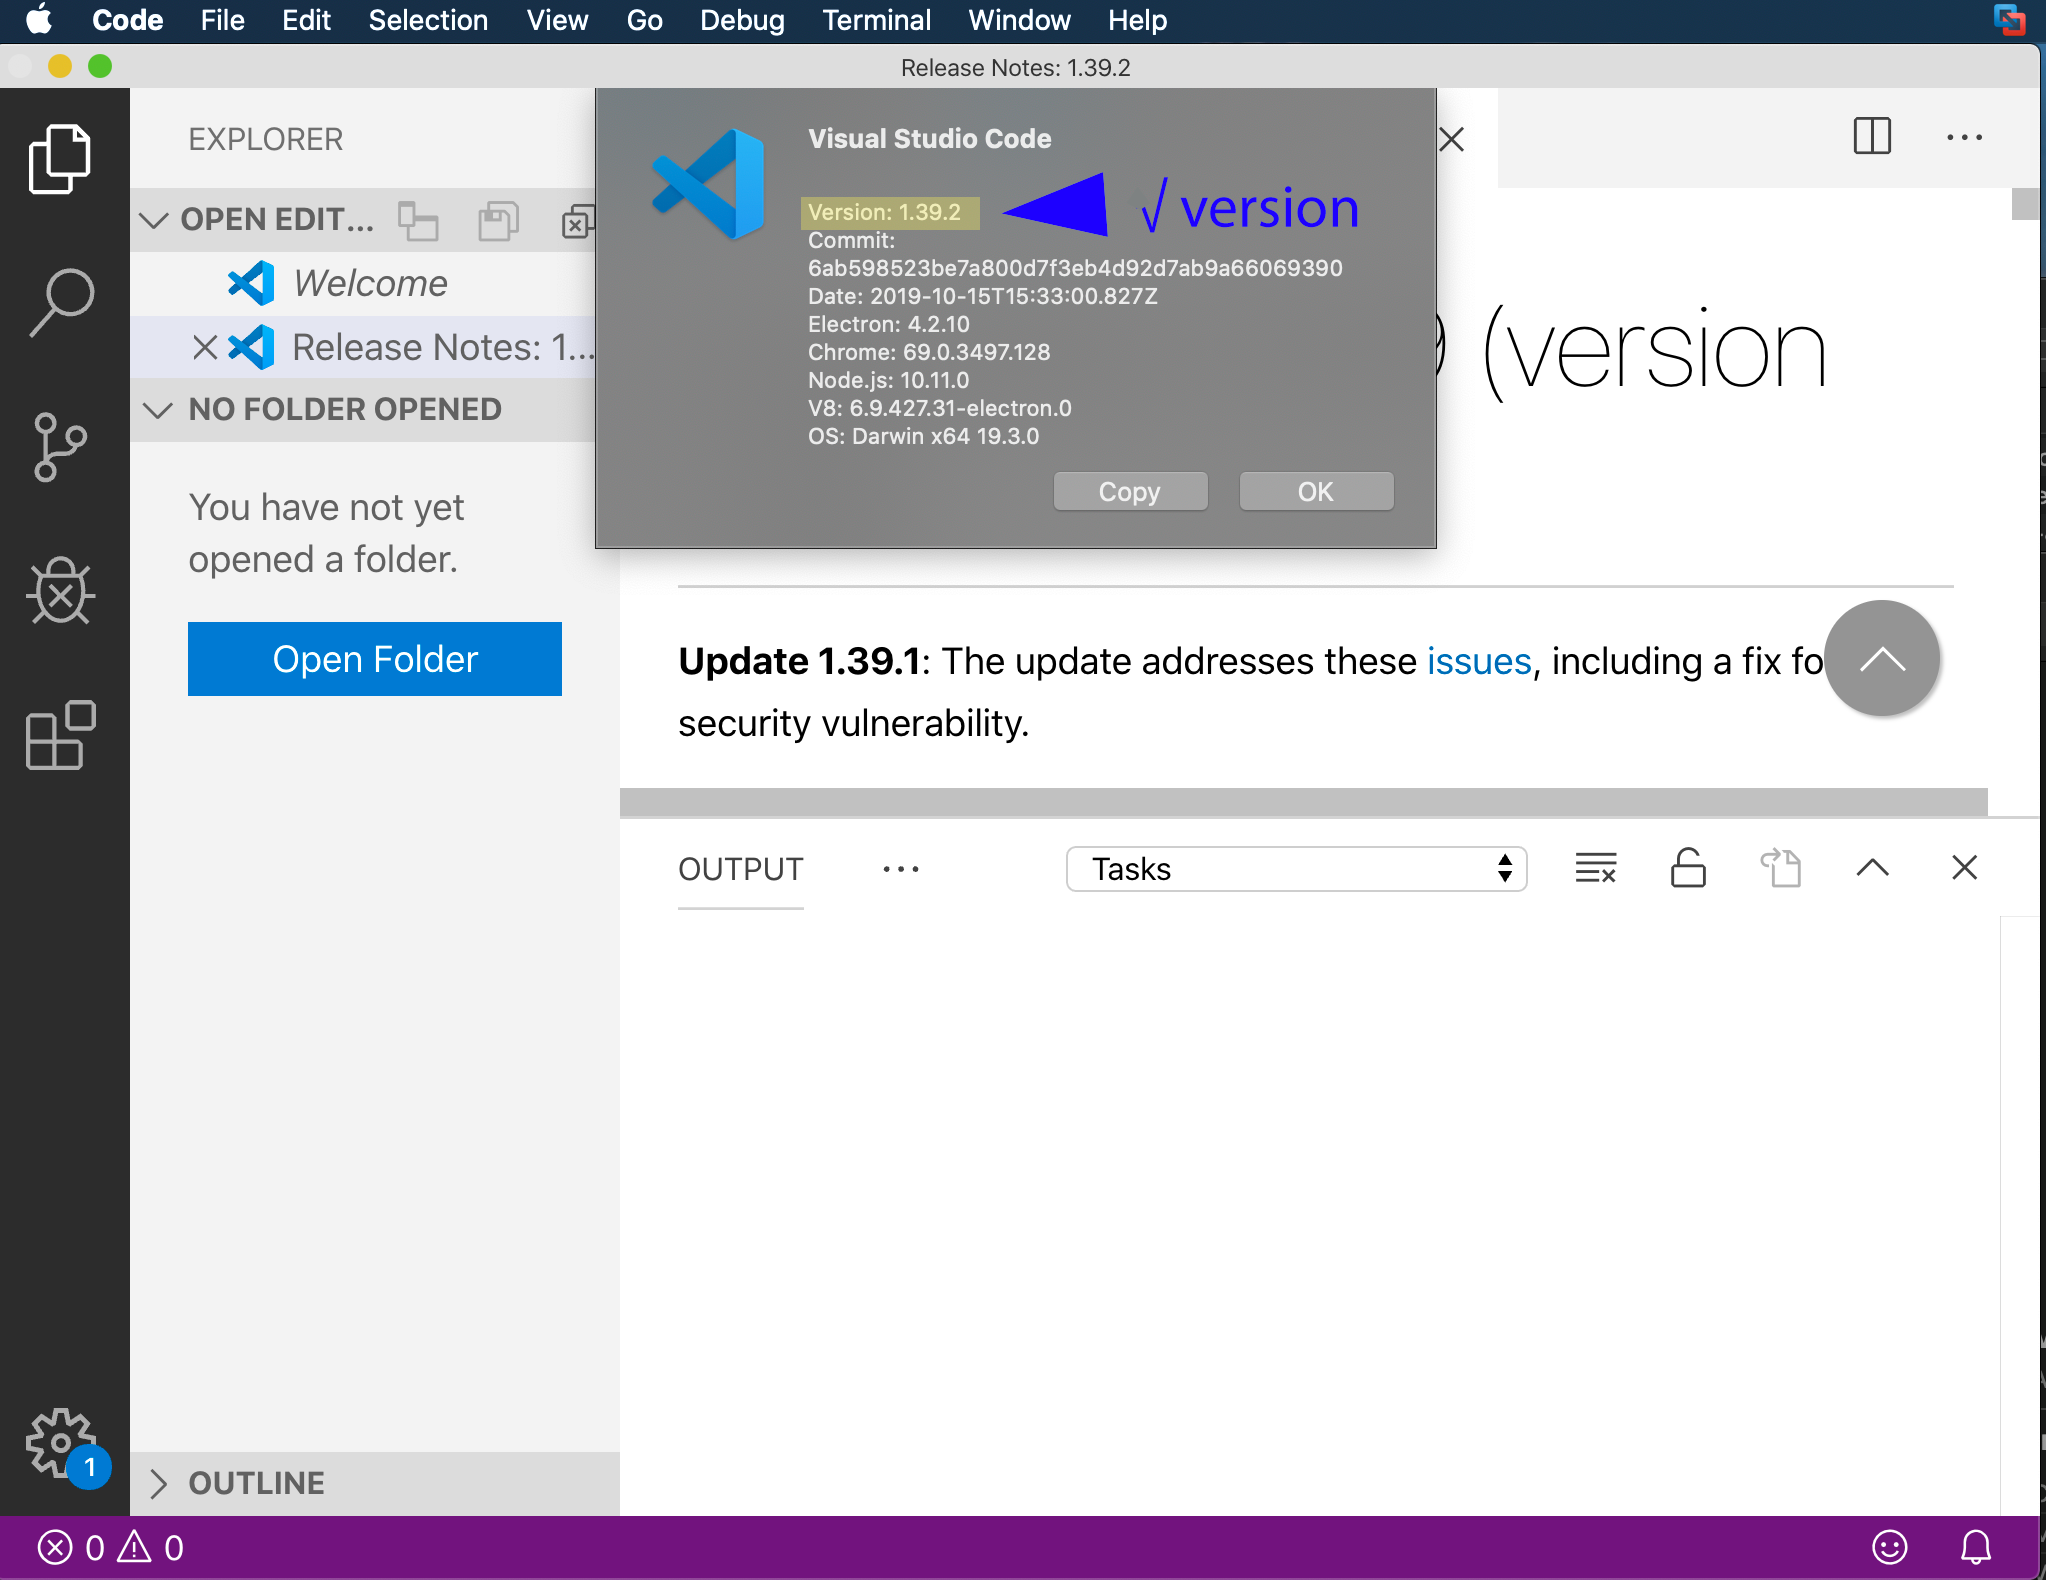Select the OUTPUT panel tab

point(740,868)
